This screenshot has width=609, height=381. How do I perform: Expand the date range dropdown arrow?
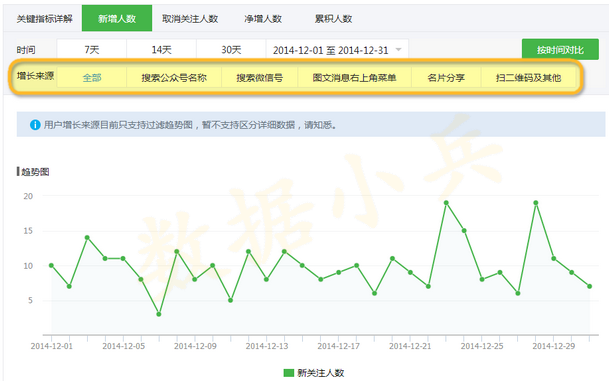[398, 50]
